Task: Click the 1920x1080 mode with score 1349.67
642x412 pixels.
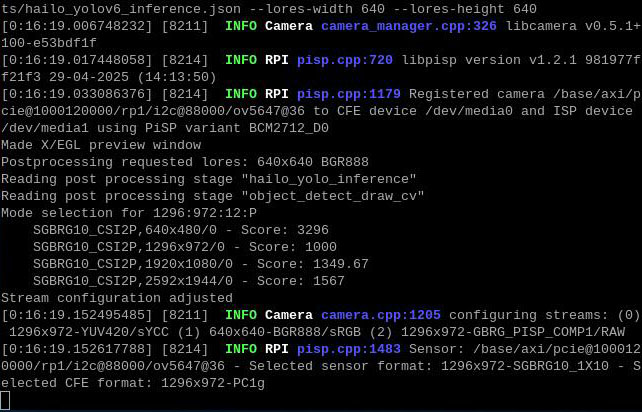Action: pos(200,264)
